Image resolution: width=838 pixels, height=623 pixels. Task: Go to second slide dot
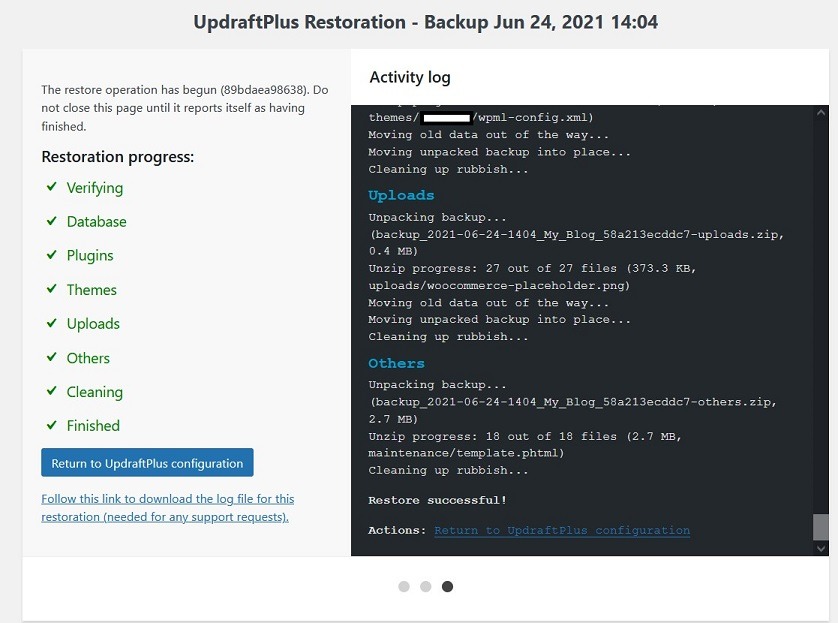(x=425, y=587)
